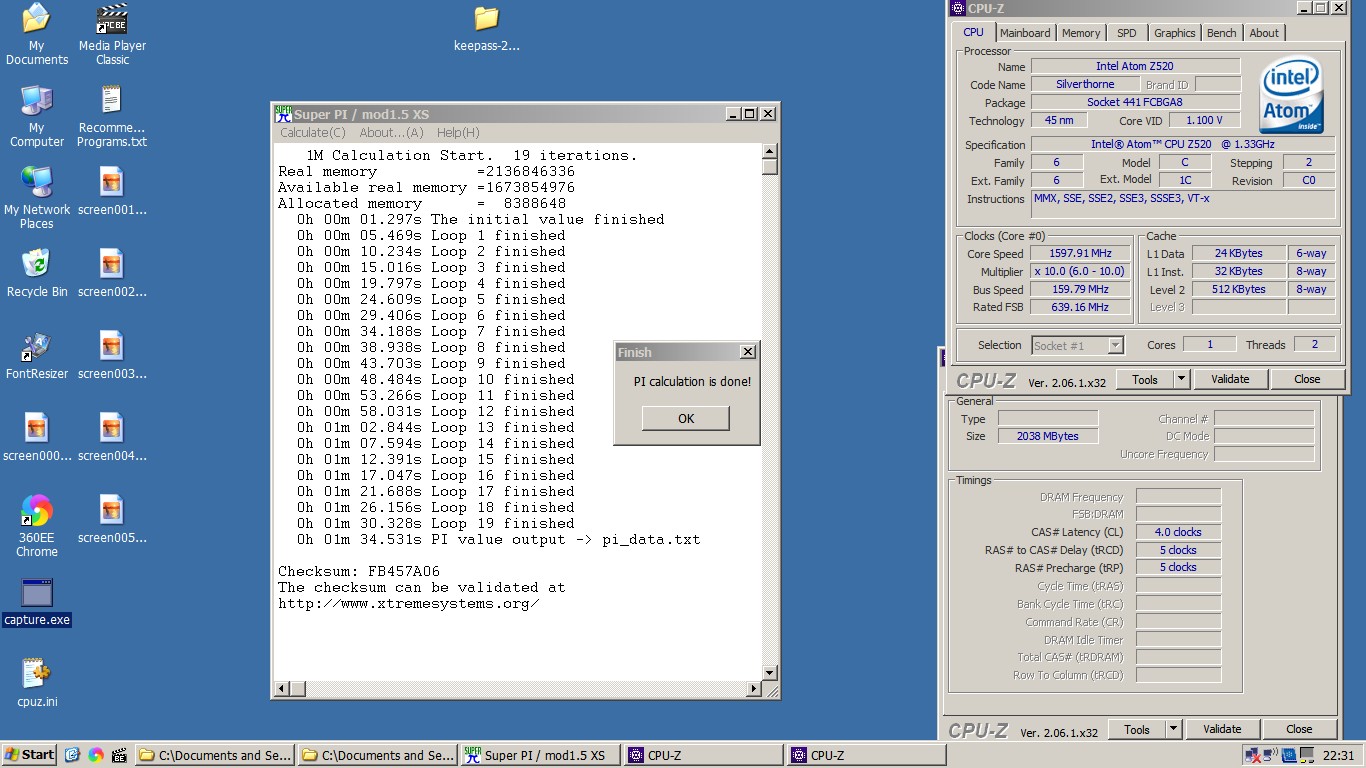Click the Checksum: FB457A06 line
The image size is (1366, 768).
click(359, 572)
